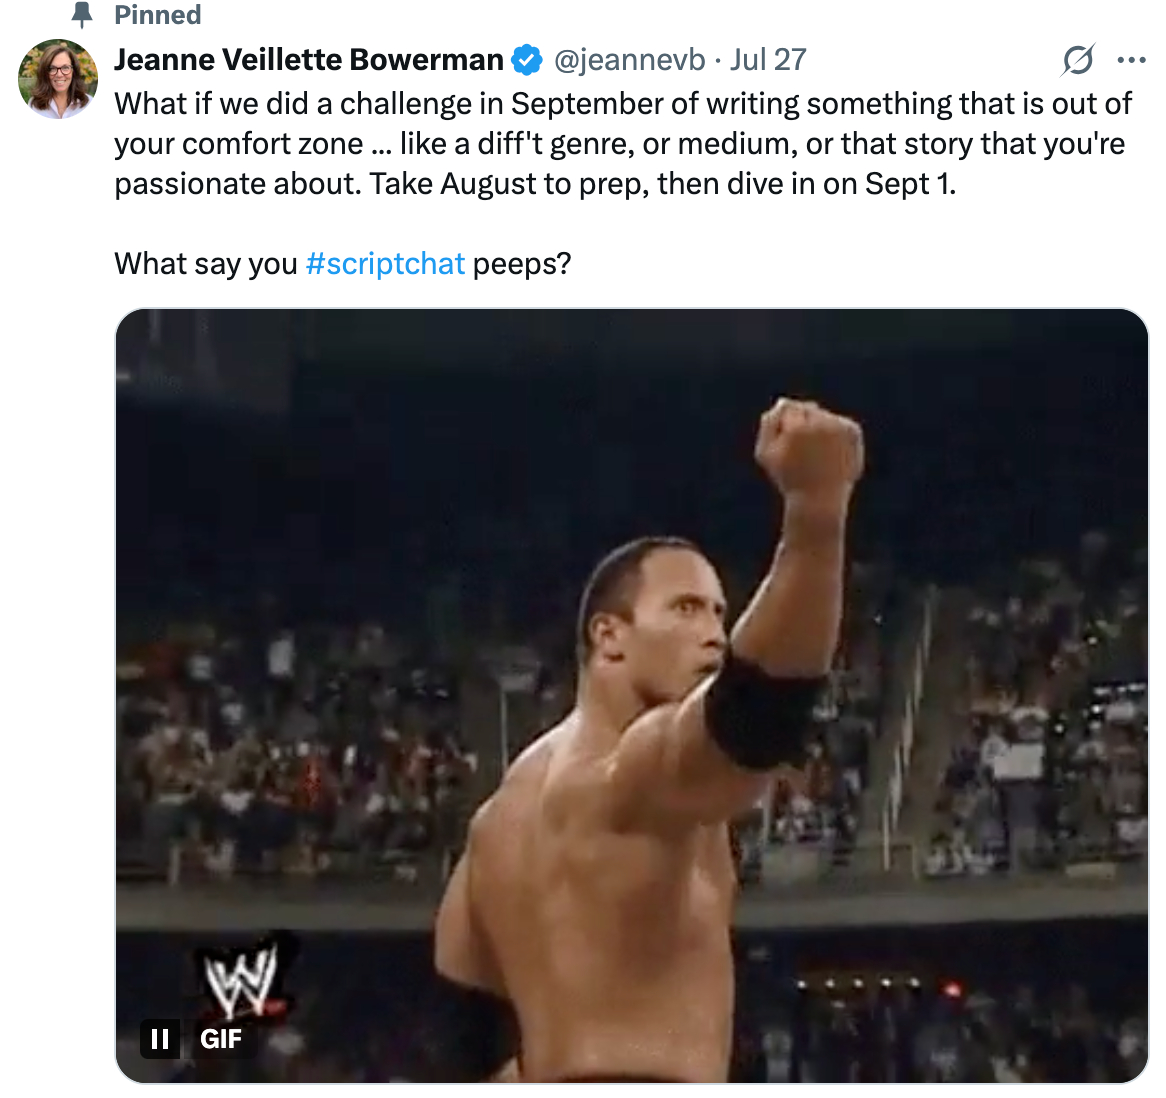Click the @jeannevb handle
Viewport: 1166px width, 1098px height.
[x=629, y=60]
